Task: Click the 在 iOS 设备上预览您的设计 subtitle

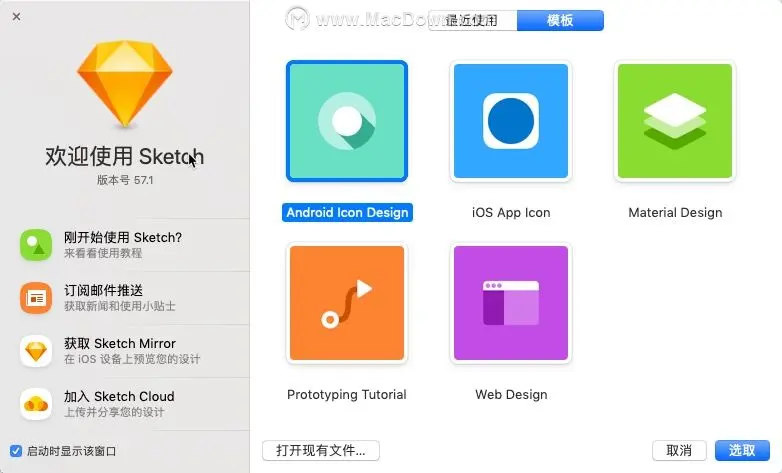Action: point(132,359)
